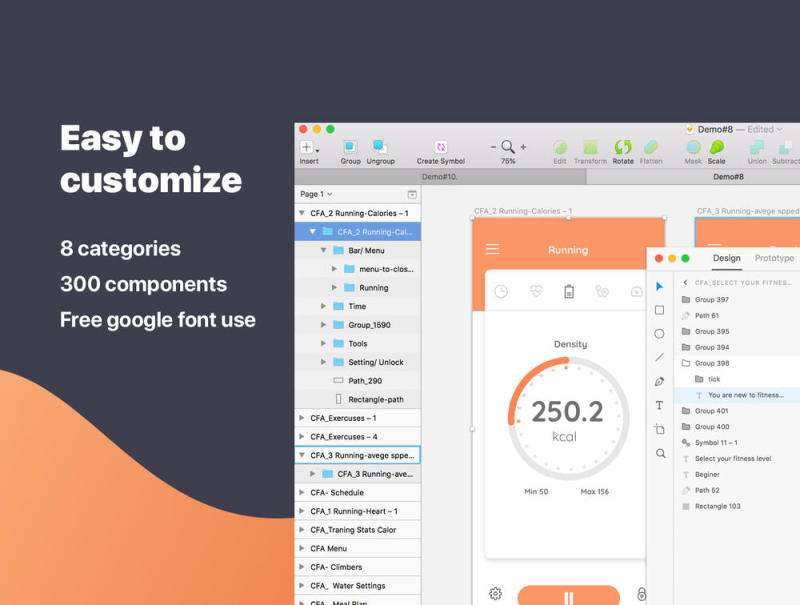The width and height of the screenshot is (800, 605).
Task: Switch to the Prototype tab
Action: coord(774,258)
